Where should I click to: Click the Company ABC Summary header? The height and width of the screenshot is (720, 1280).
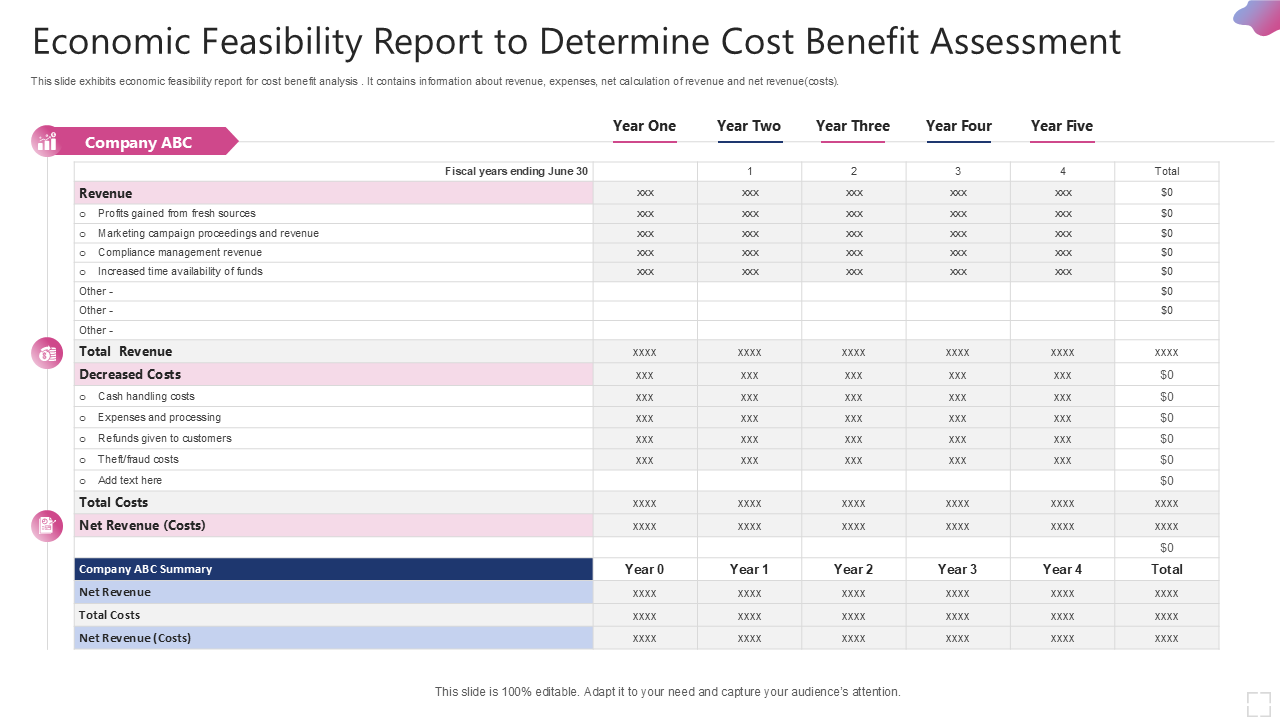click(334, 569)
